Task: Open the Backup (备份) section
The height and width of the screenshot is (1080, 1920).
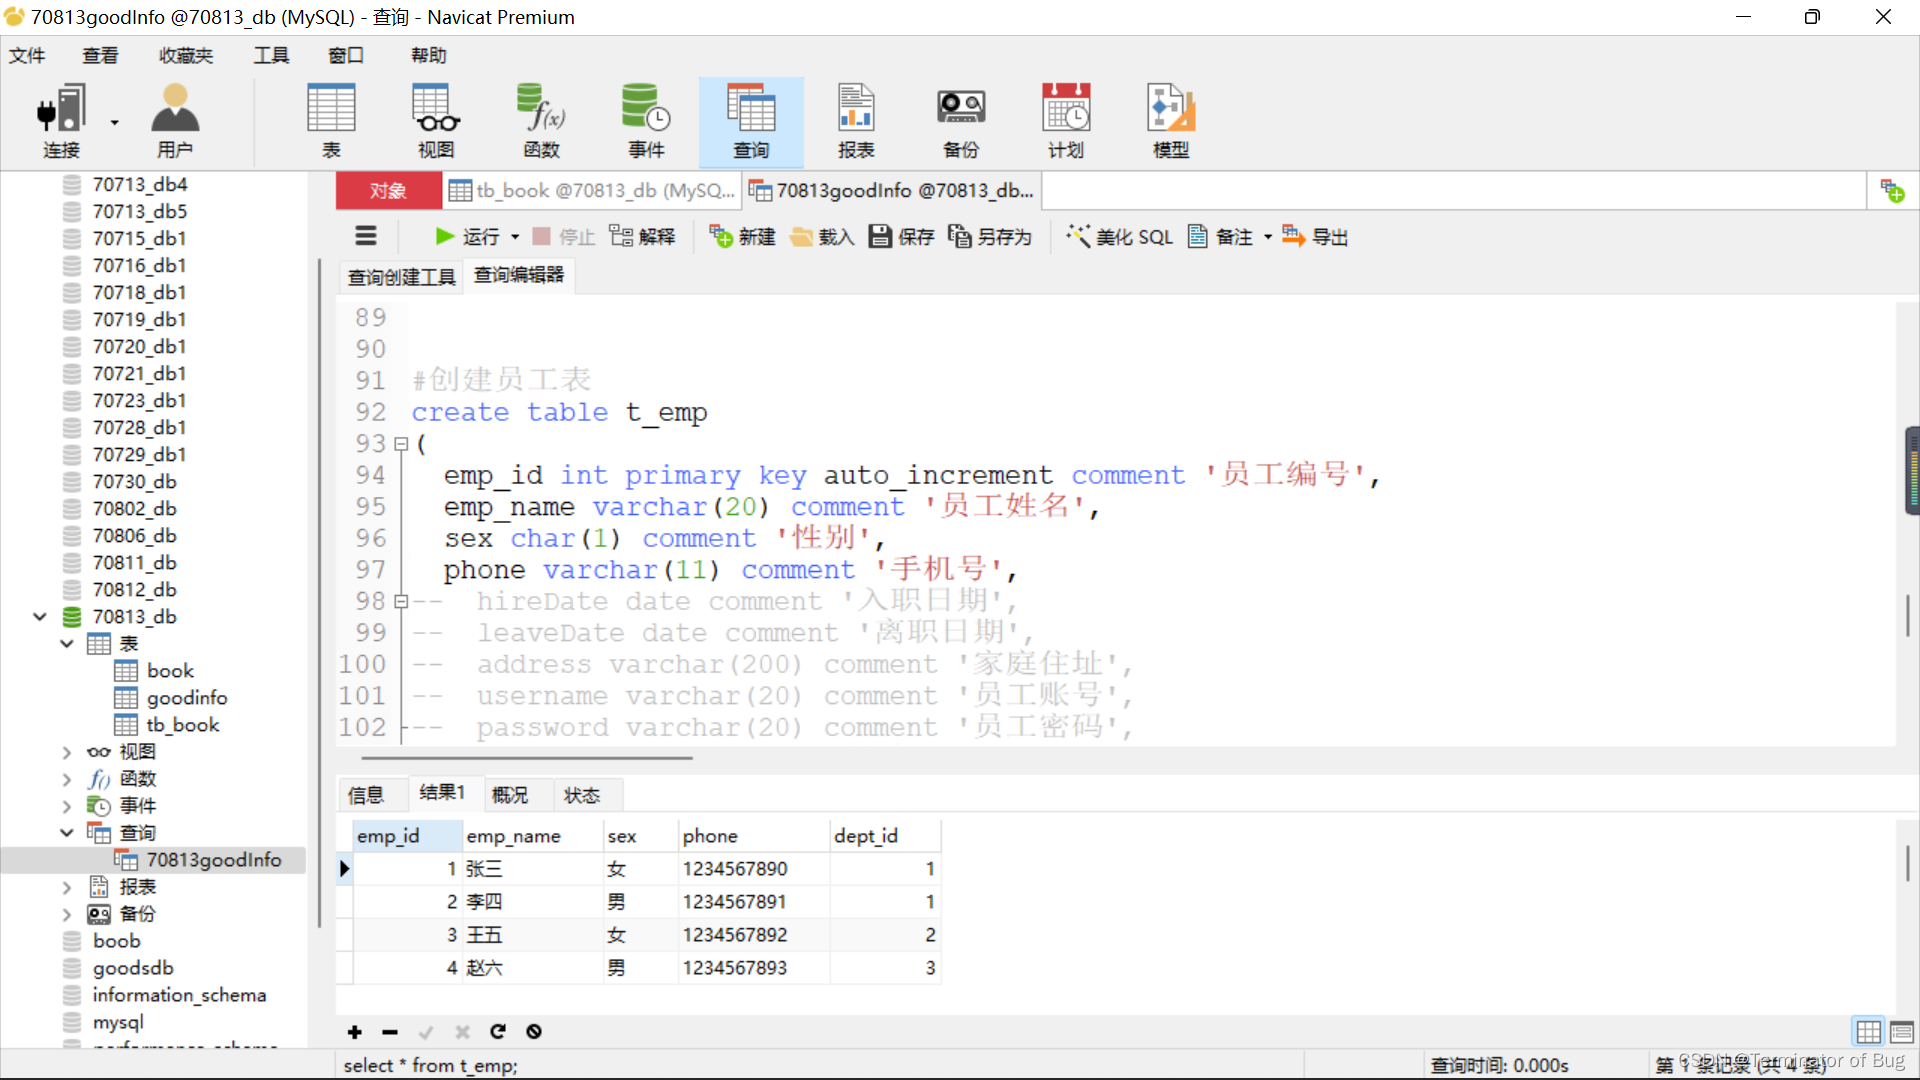Action: tap(961, 121)
